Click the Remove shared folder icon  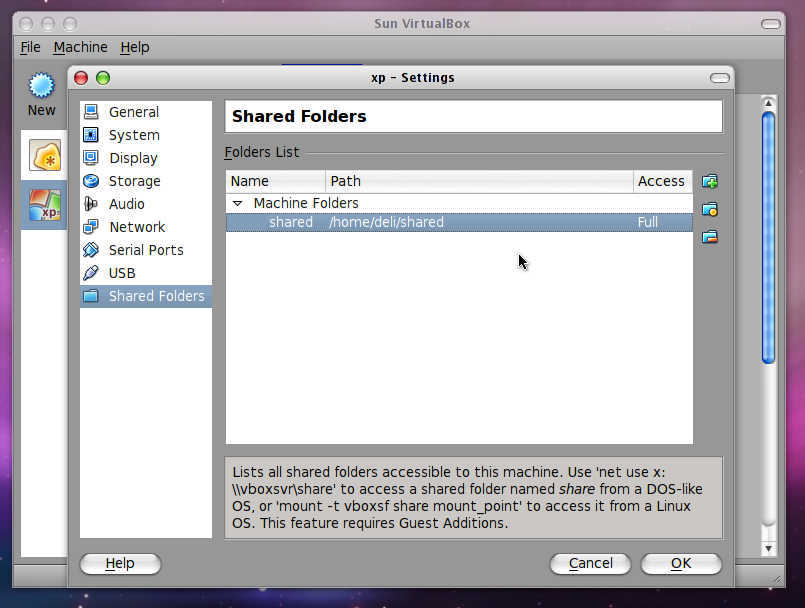pos(710,237)
